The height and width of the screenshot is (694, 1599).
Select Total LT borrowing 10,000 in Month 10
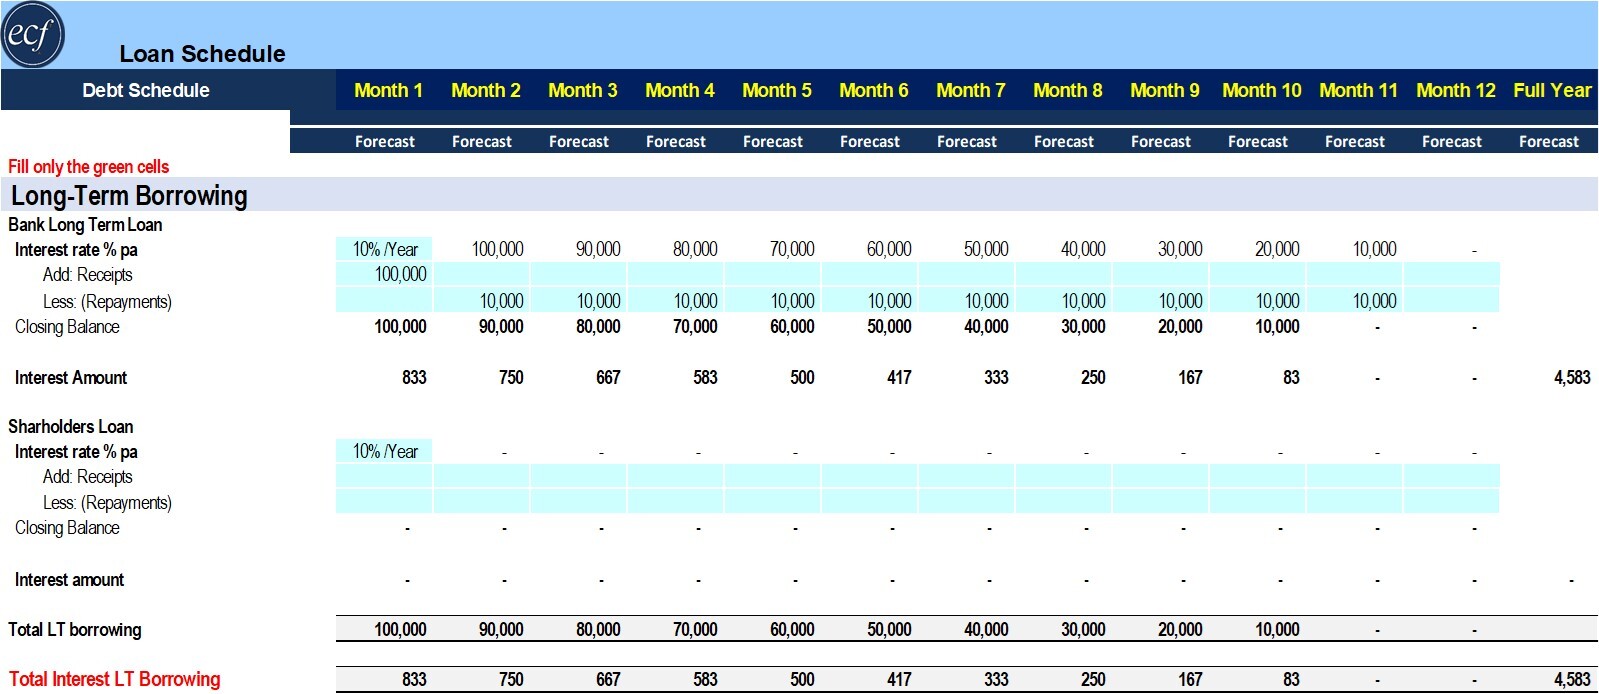pos(1277,630)
